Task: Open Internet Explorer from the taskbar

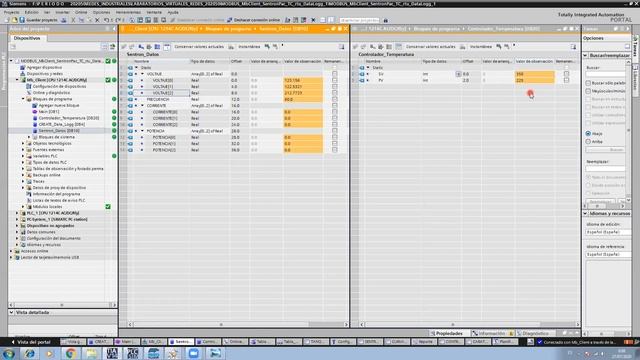Action: click(x=29, y=353)
